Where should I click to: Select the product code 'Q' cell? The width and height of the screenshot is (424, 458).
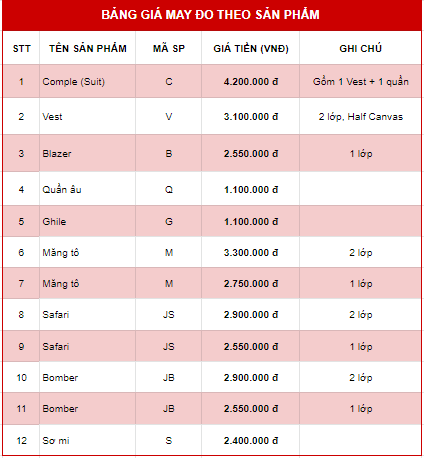click(x=169, y=189)
